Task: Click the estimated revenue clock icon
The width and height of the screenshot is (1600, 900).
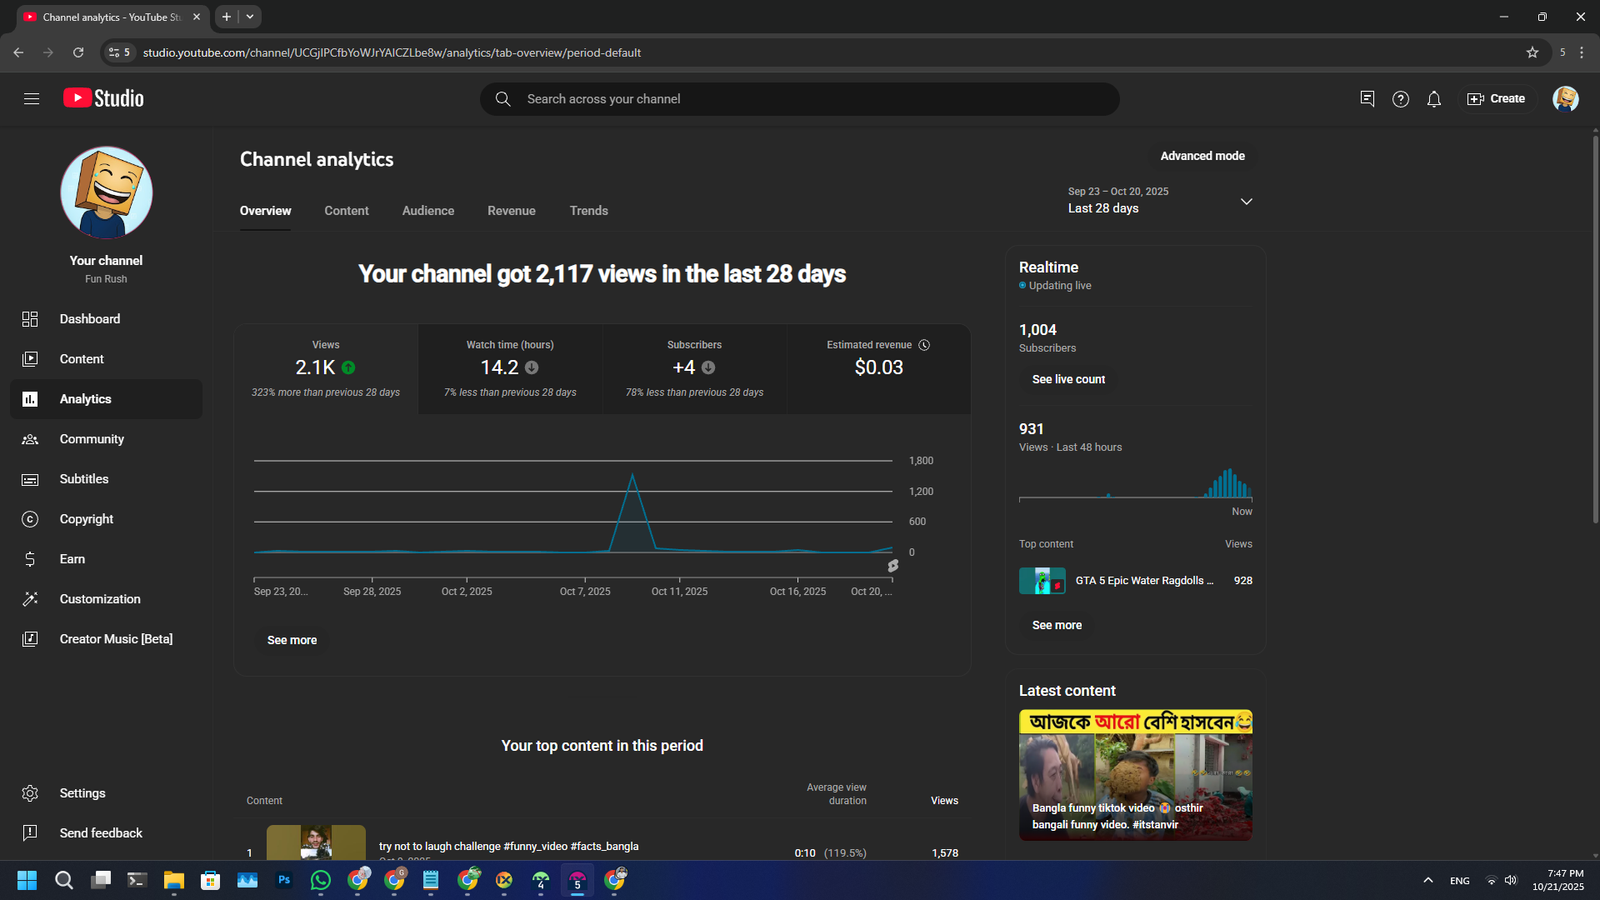Action: pos(924,345)
